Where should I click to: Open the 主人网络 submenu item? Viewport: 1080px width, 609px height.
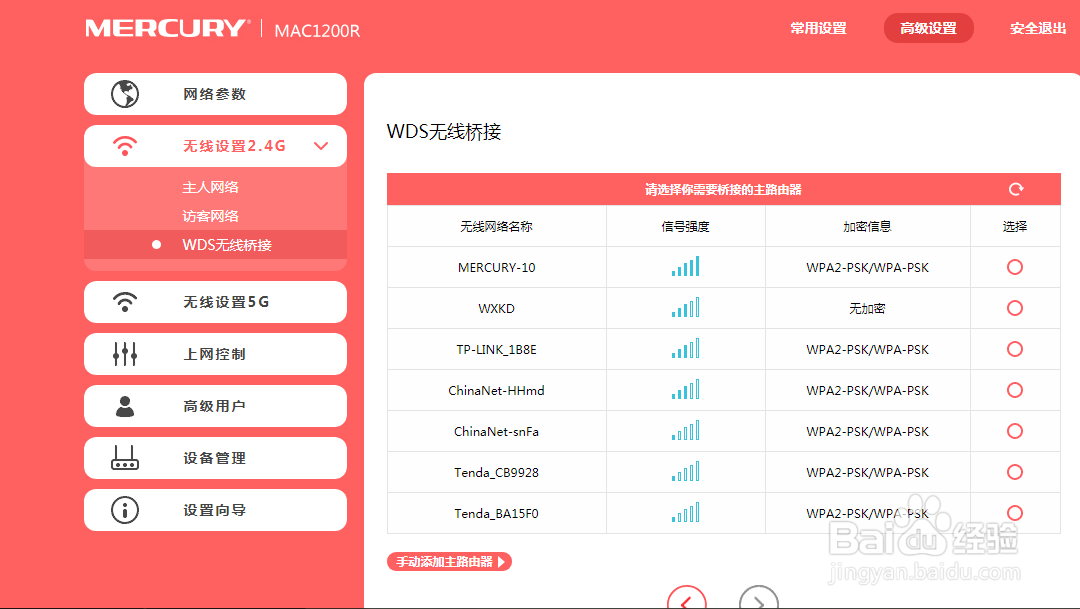point(211,187)
